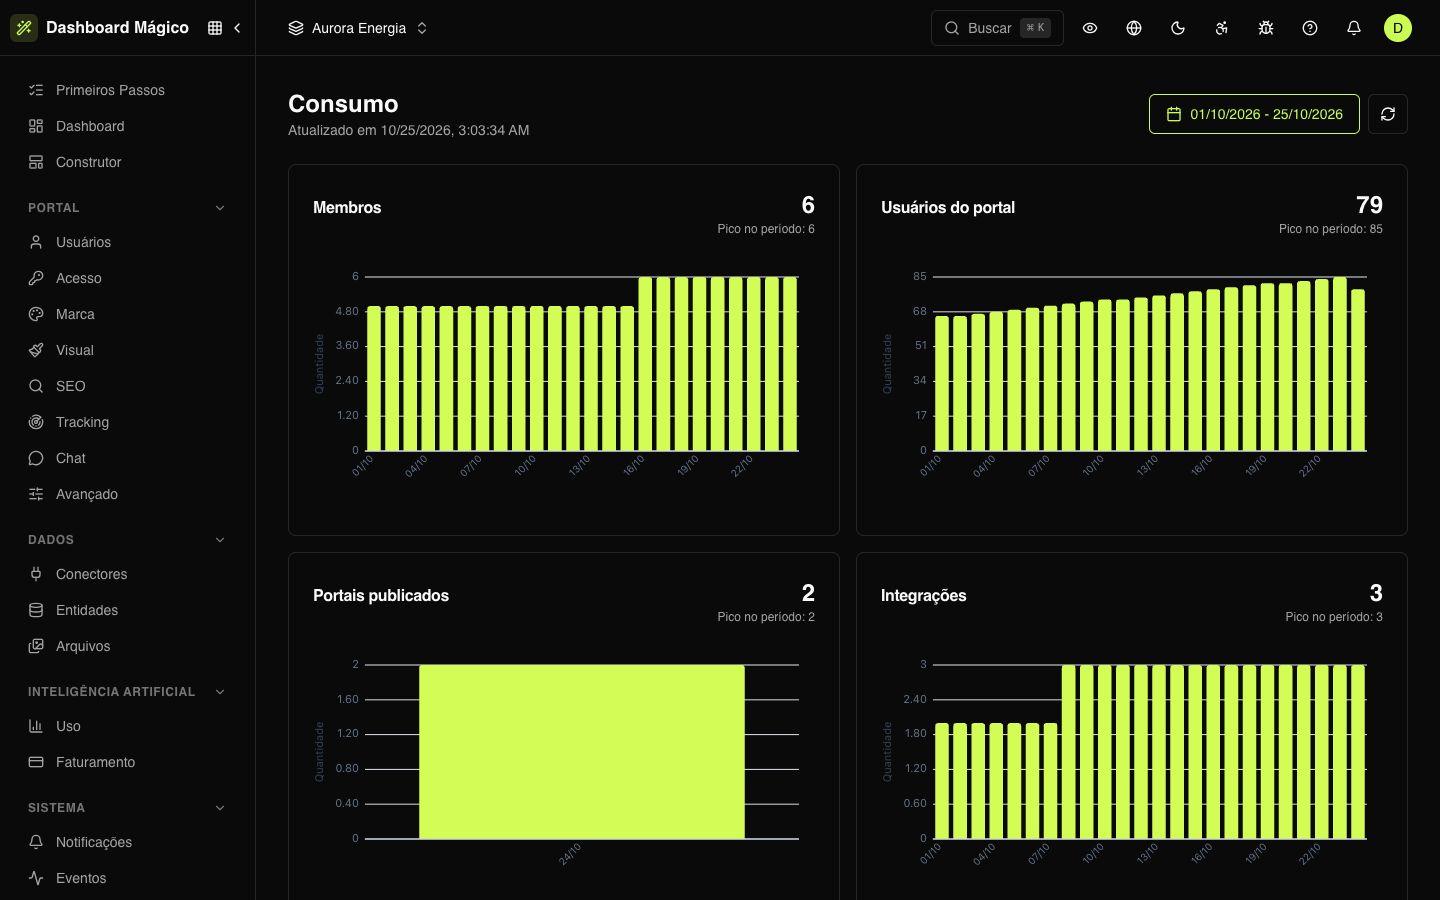The image size is (1440, 900).
Task: Toggle the eye preview icon in top bar
Action: pyautogui.click(x=1090, y=28)
